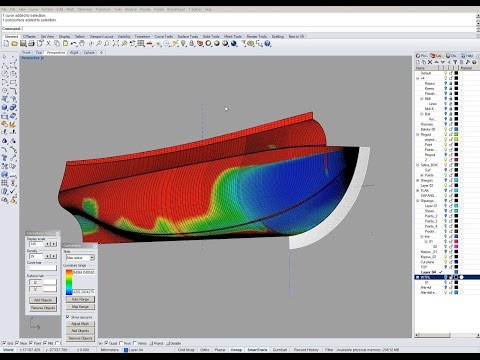Click the Move layer down arrow icon
Viewport: 480px width, 360px height.
(x=443, y=62)
